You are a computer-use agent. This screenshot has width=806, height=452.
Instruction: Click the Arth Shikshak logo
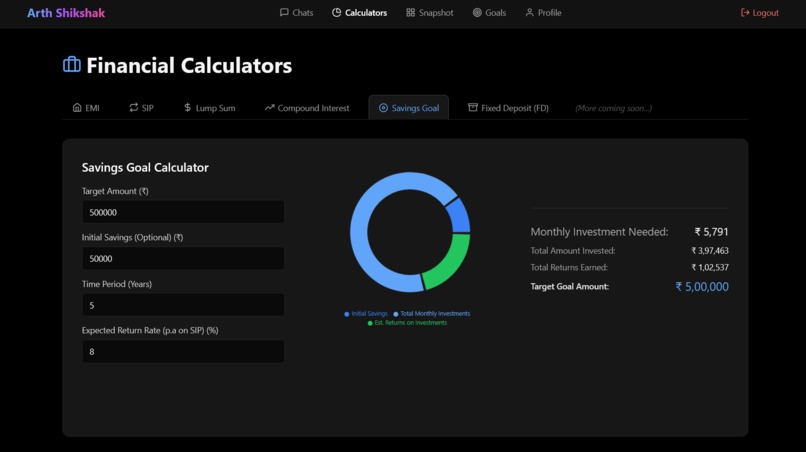coord(66,13)
